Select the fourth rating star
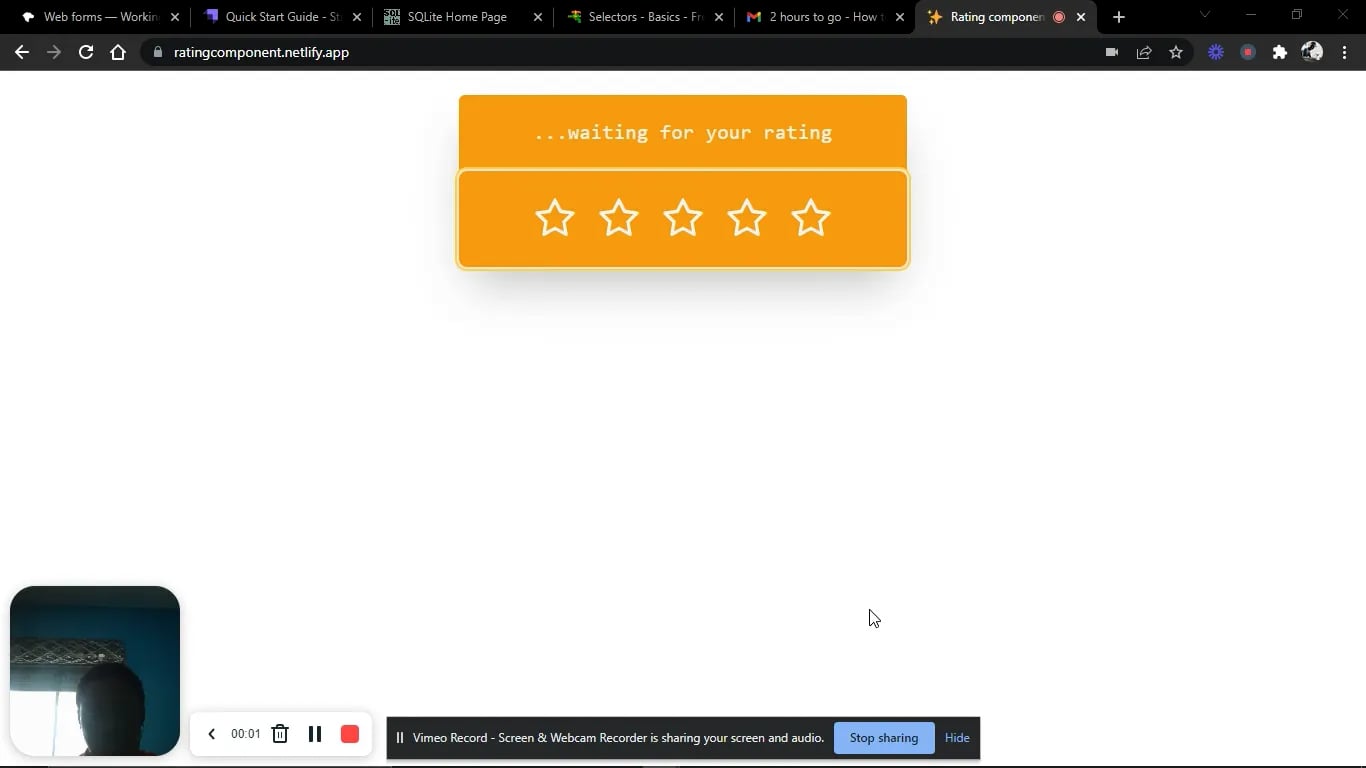 pyautogui.click(x=747, y=218)
